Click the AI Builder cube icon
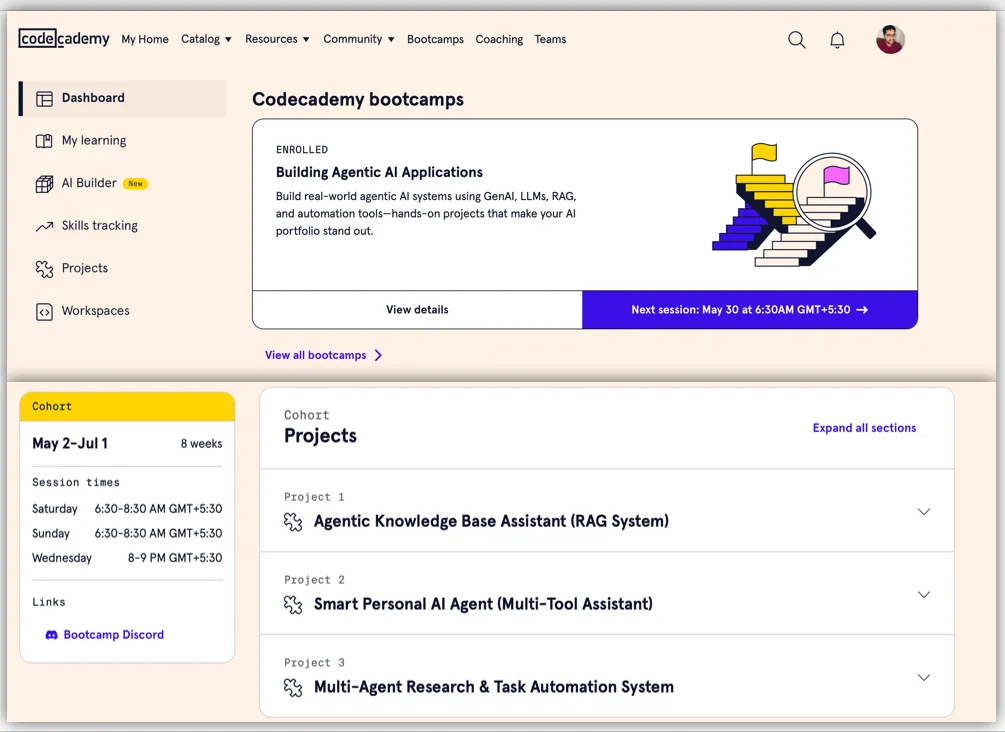 click(44, 184)
